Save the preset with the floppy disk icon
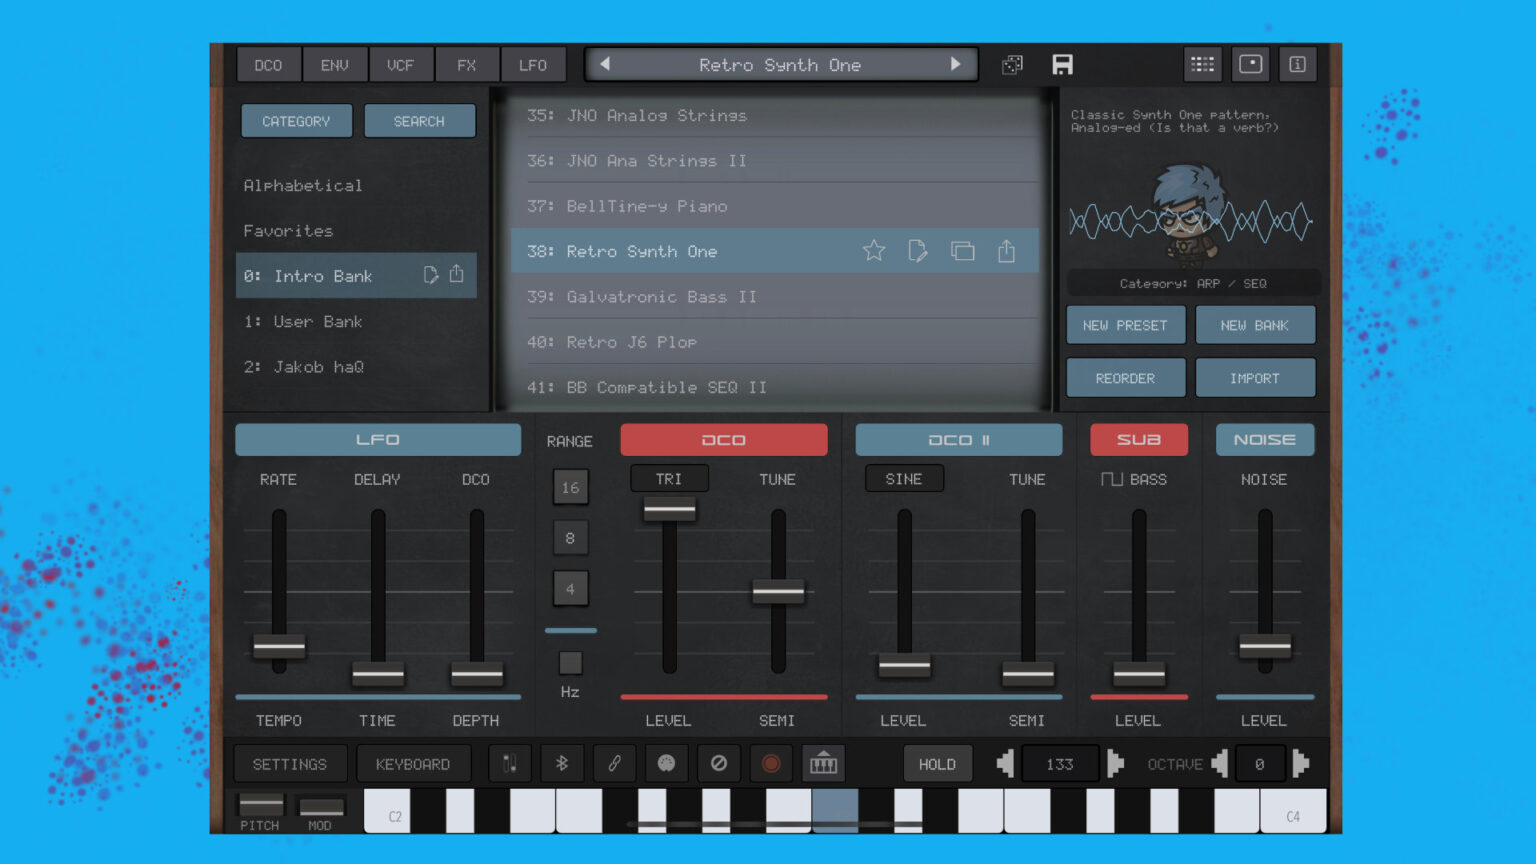This screenshot has height=864, width=1536. pos(1062,64)
